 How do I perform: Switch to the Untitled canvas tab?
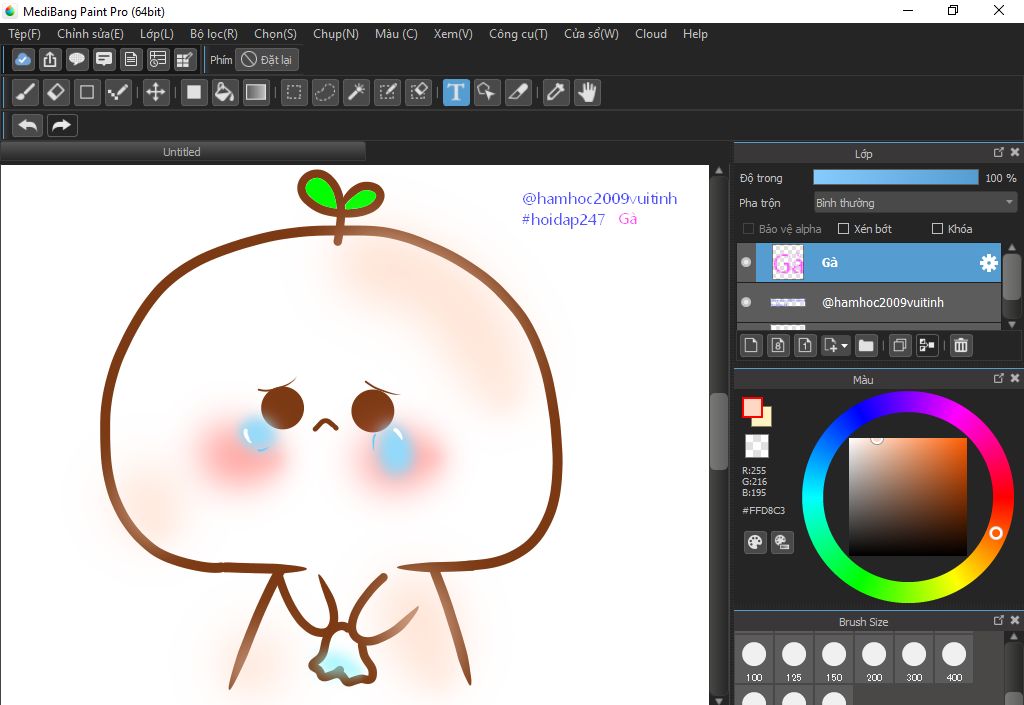click(x=182, y=152)
